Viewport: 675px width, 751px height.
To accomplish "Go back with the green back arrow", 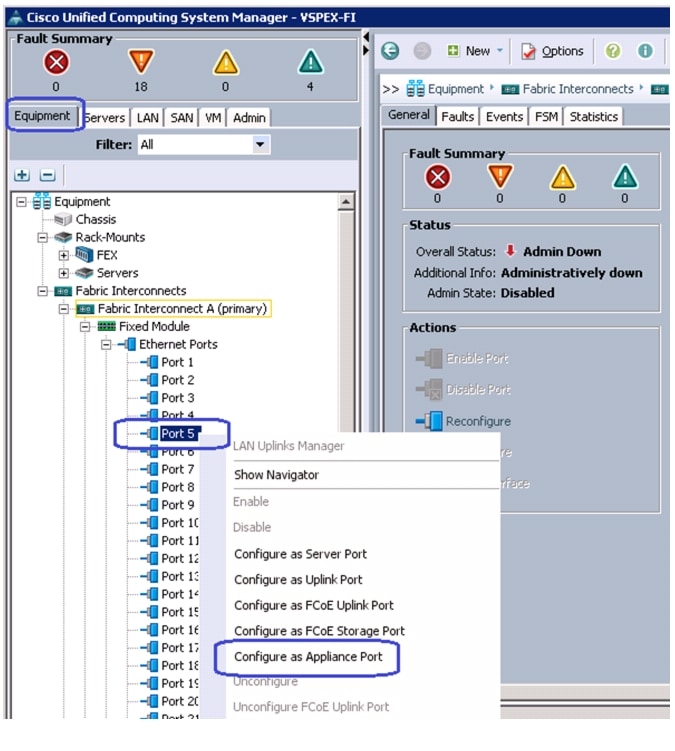I will 390,51.
